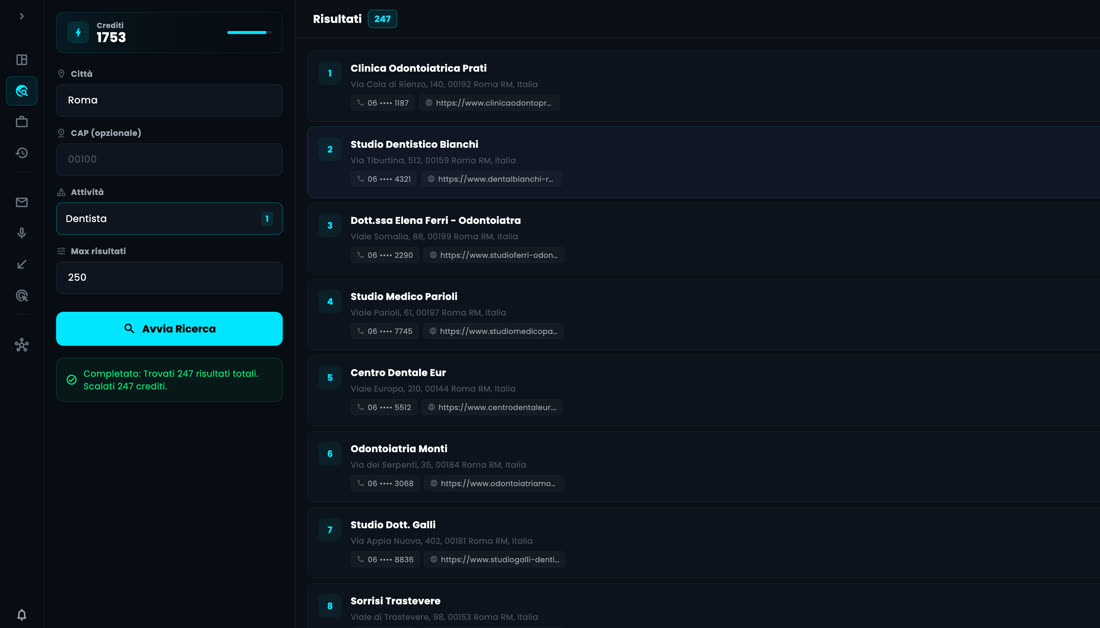Open the clinicaodontopr website link
Image resolution: width=1100 pixels, height=628 pixels.
[x=489, y=103]
